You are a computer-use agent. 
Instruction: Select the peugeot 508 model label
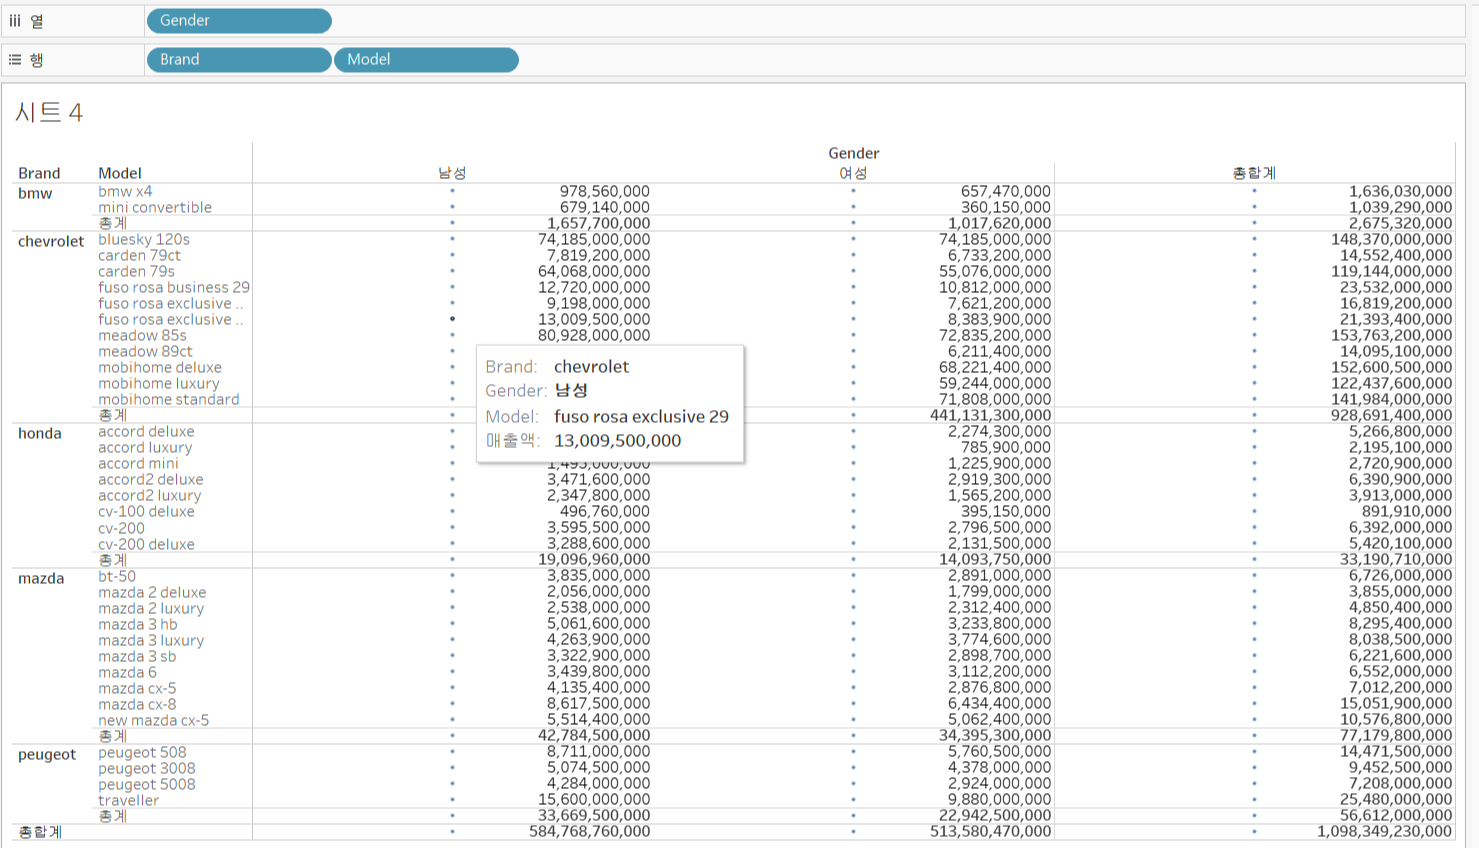coord(142,752)
